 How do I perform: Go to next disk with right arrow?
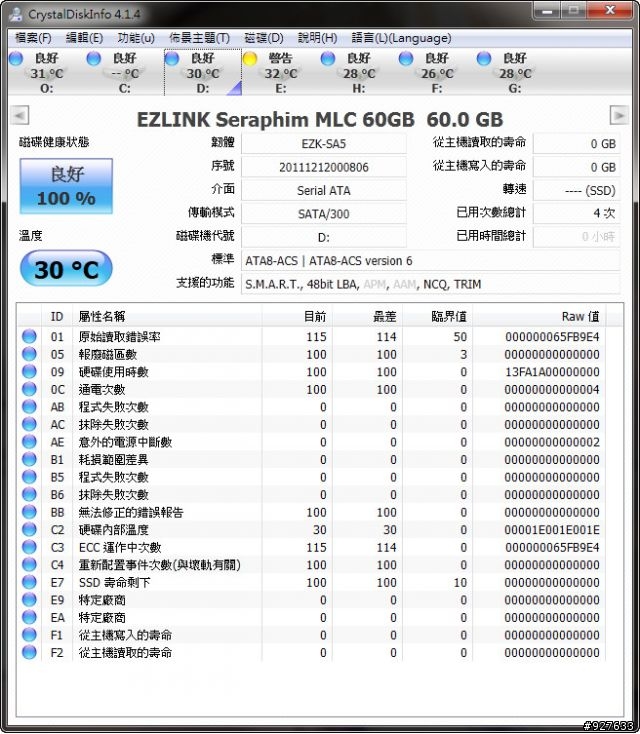(x=619, y=115)
